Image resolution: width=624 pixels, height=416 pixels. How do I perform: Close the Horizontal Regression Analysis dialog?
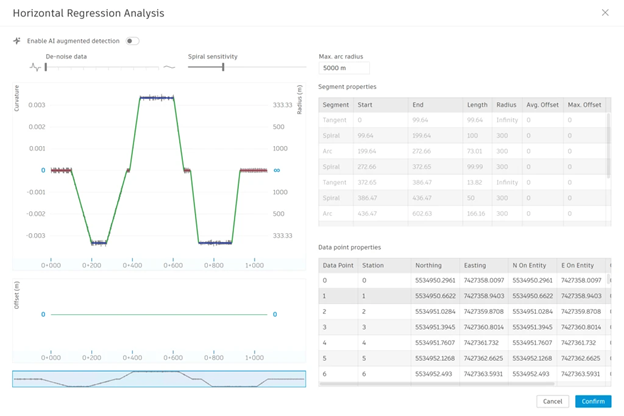tap(604, 13)
